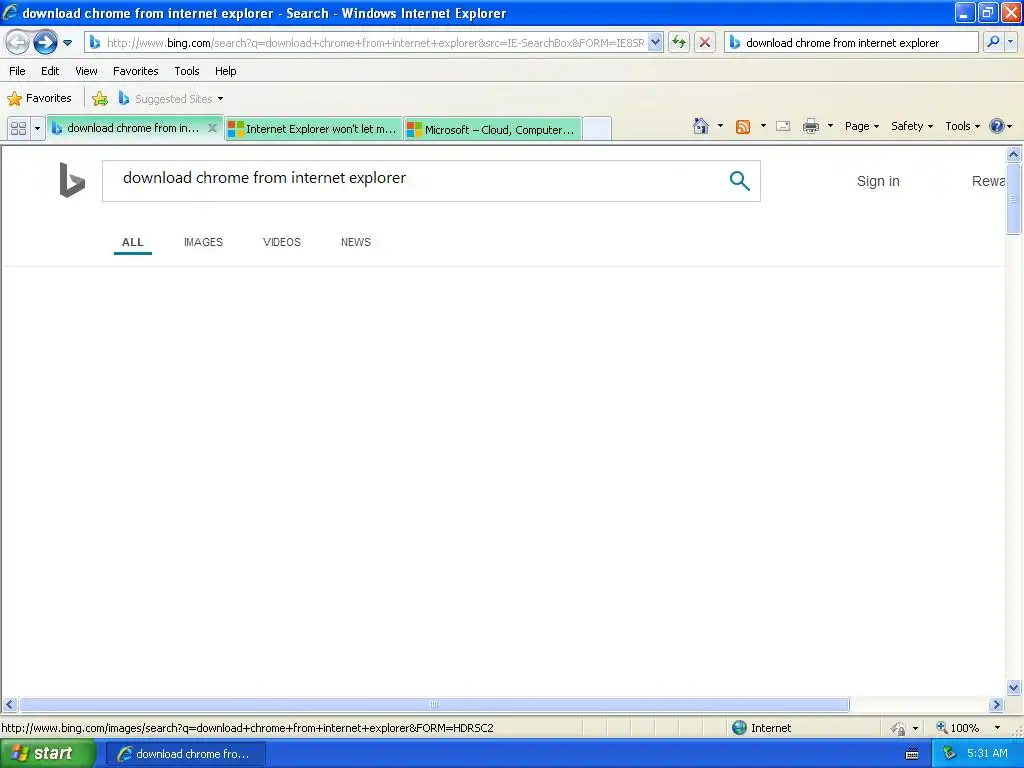Open the File menu
This screenshot has width=1024, height=768.
pyautogui.click(x=18, y=71)
